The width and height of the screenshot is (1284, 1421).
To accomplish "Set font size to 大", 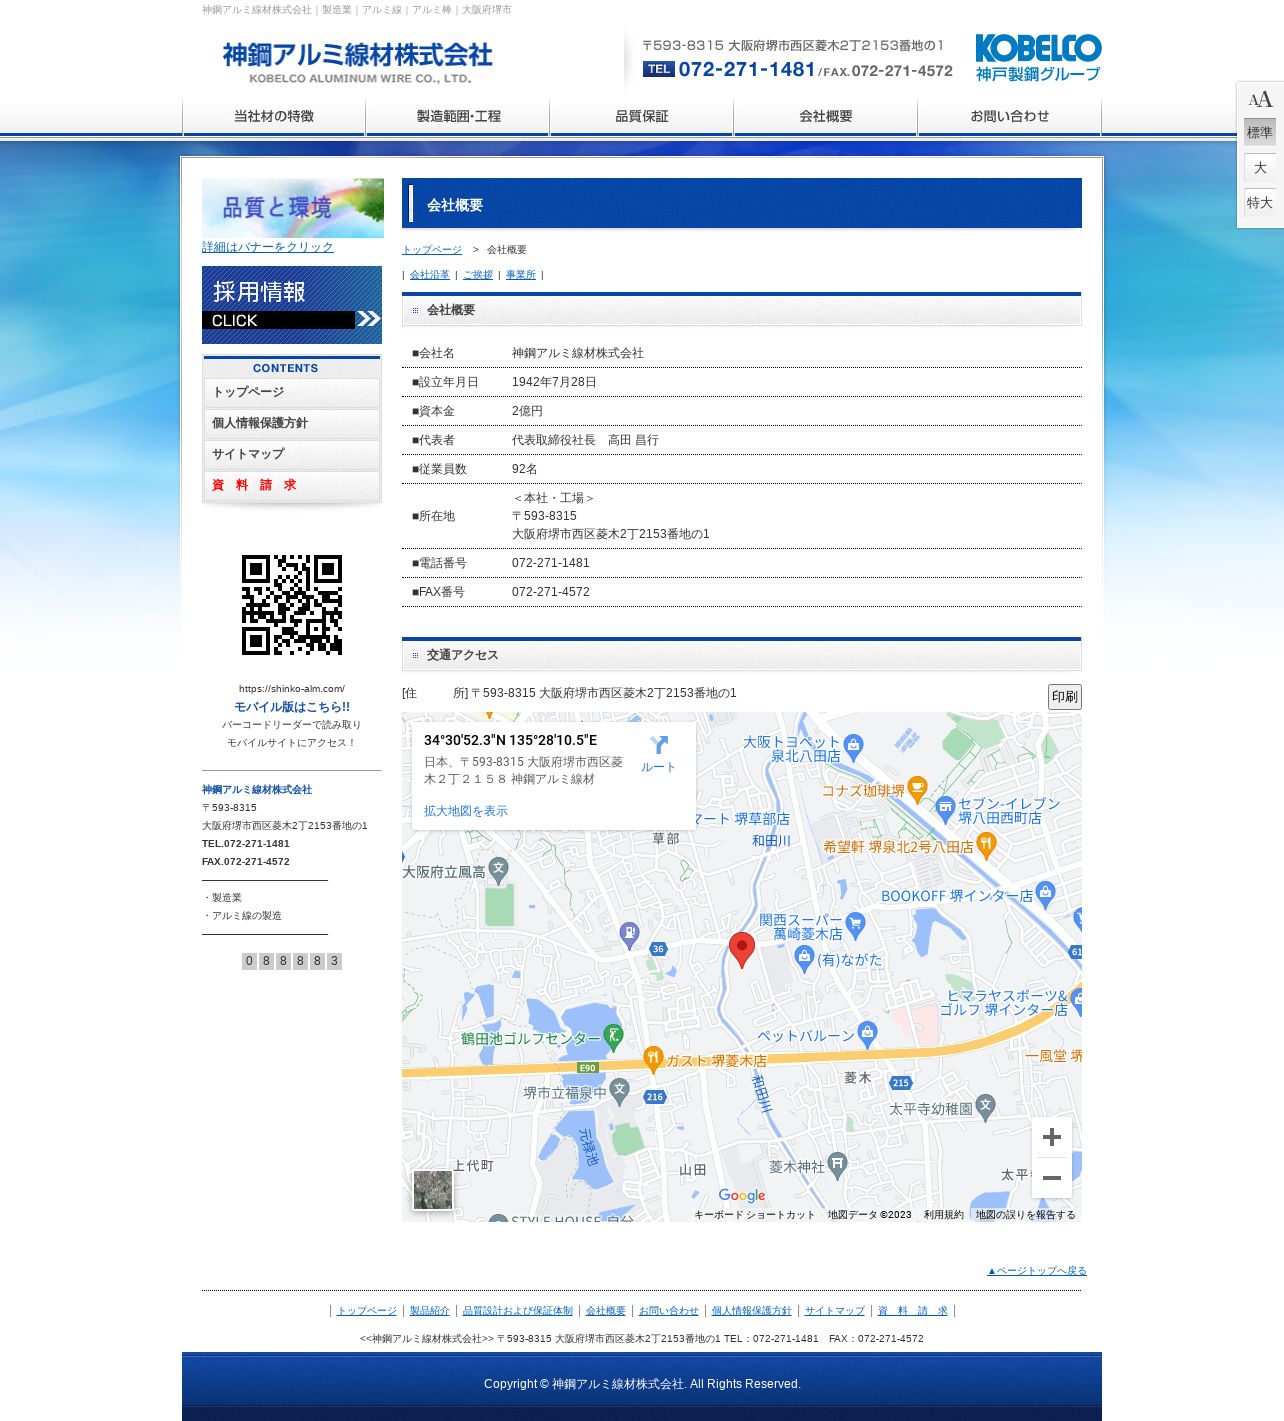I will coord(1260,167).
